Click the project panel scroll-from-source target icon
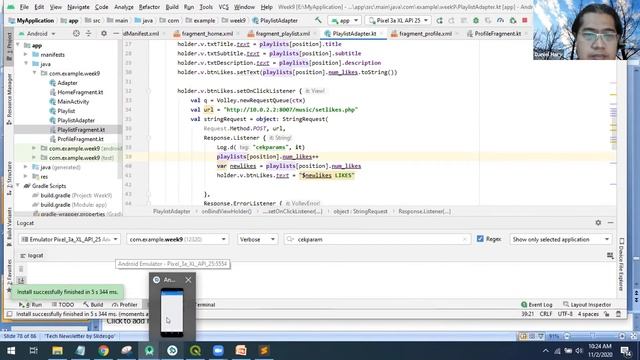This screenshot has height=360, width=640. [x=76, y=33]
